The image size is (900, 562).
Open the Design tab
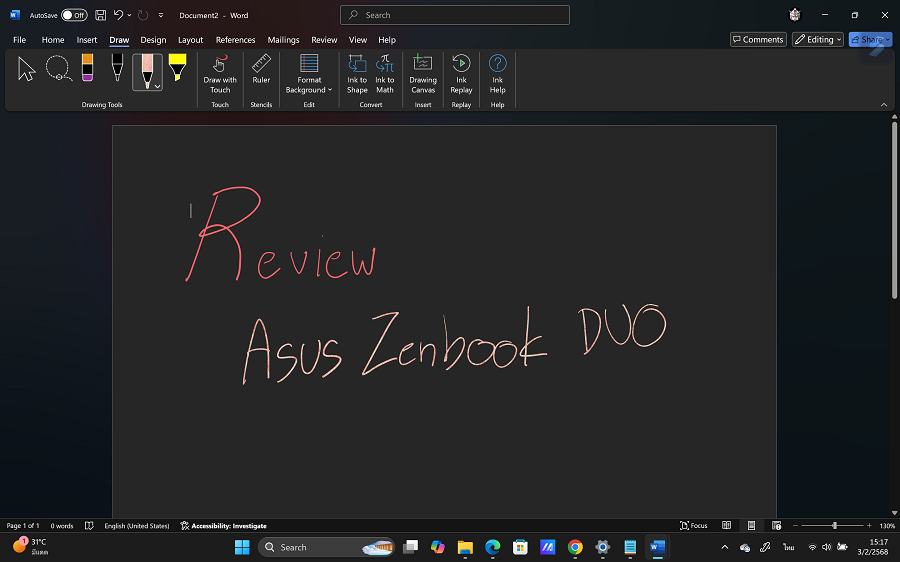tap(153, 40)
